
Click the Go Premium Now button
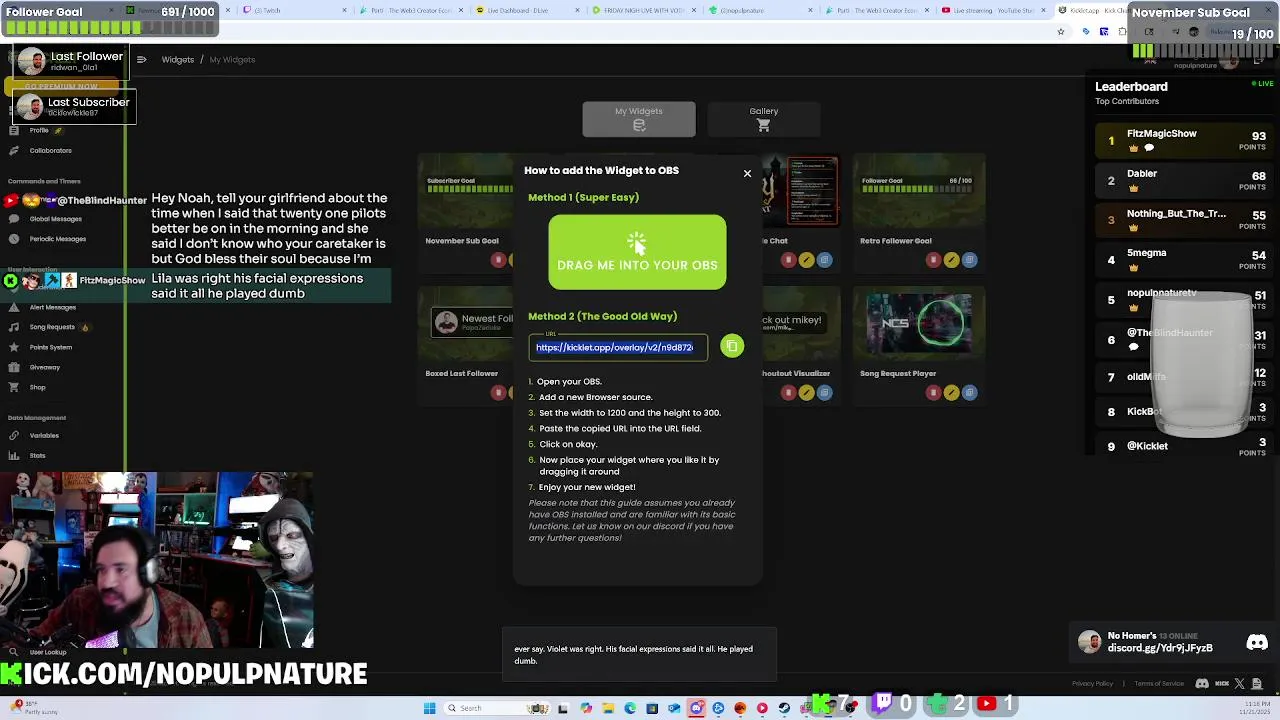pos(62,87)
